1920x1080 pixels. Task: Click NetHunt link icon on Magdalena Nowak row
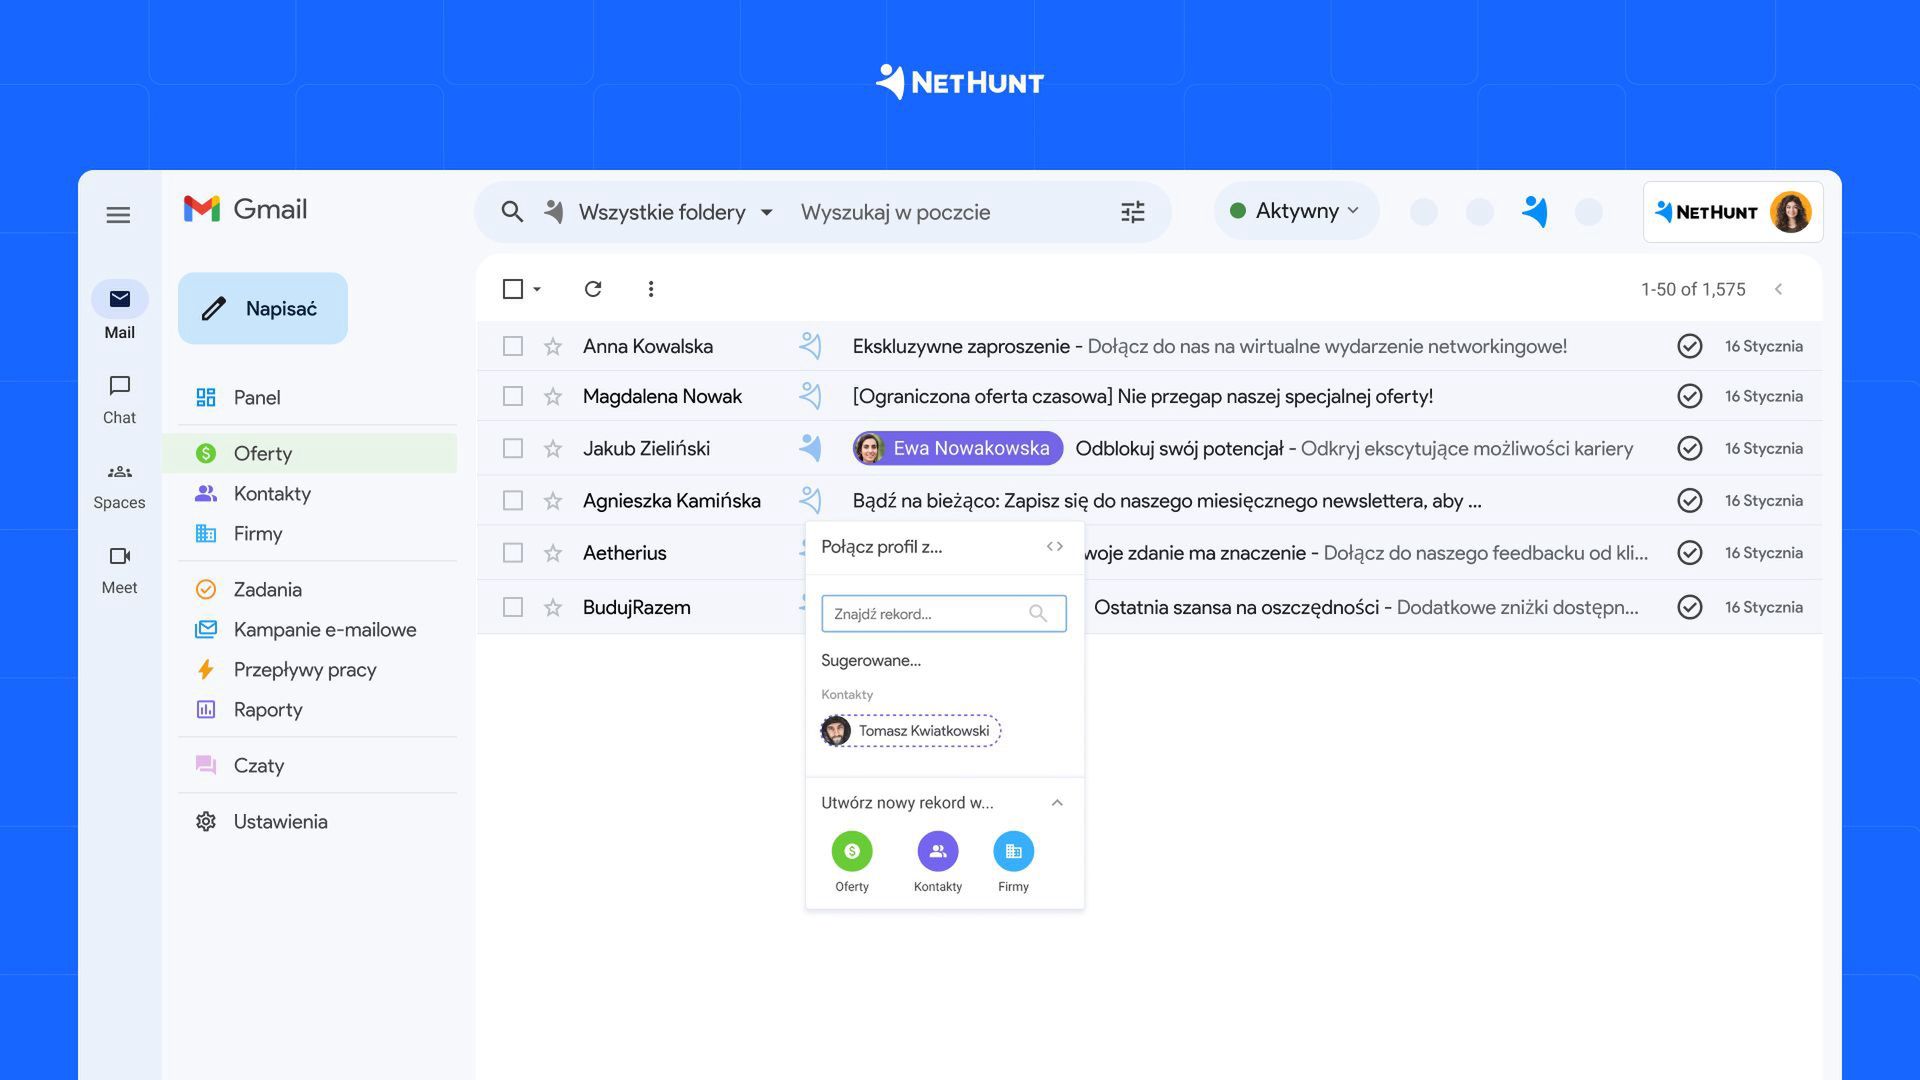810,396
